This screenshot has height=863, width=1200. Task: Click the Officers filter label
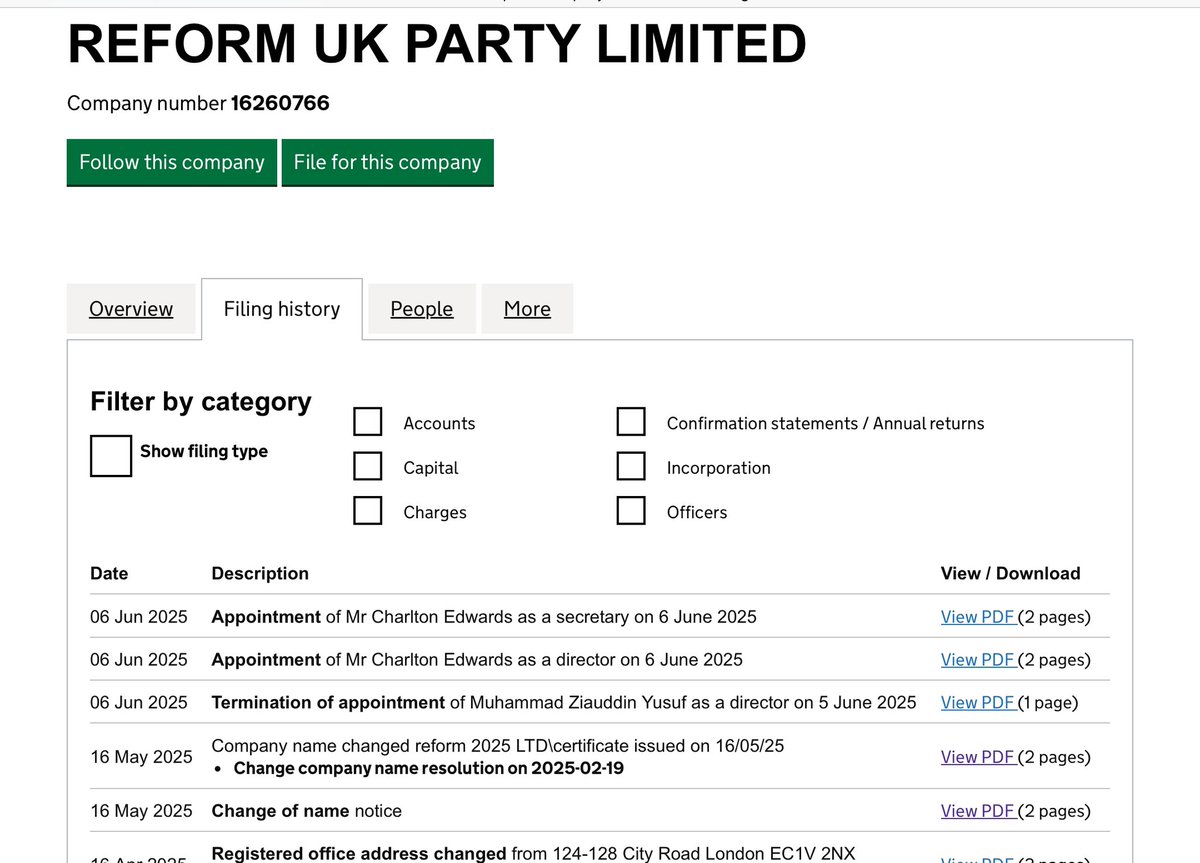[697, 512]
